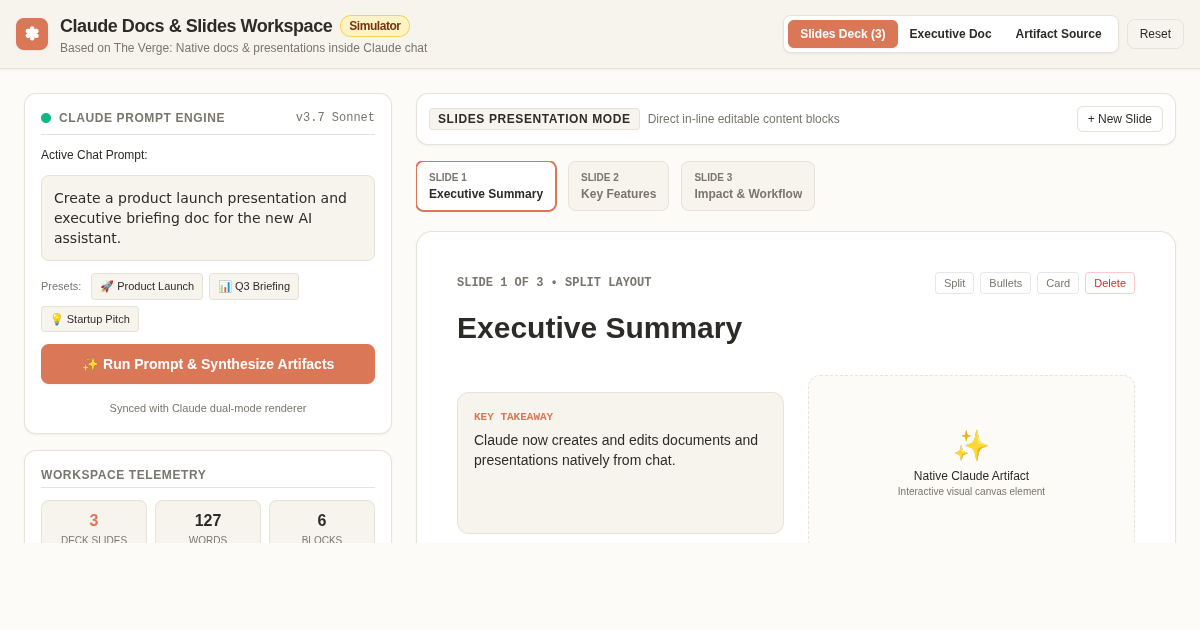Click the 127 Words telemetry card
The image size is (1200, 630).
coord(208,522)
